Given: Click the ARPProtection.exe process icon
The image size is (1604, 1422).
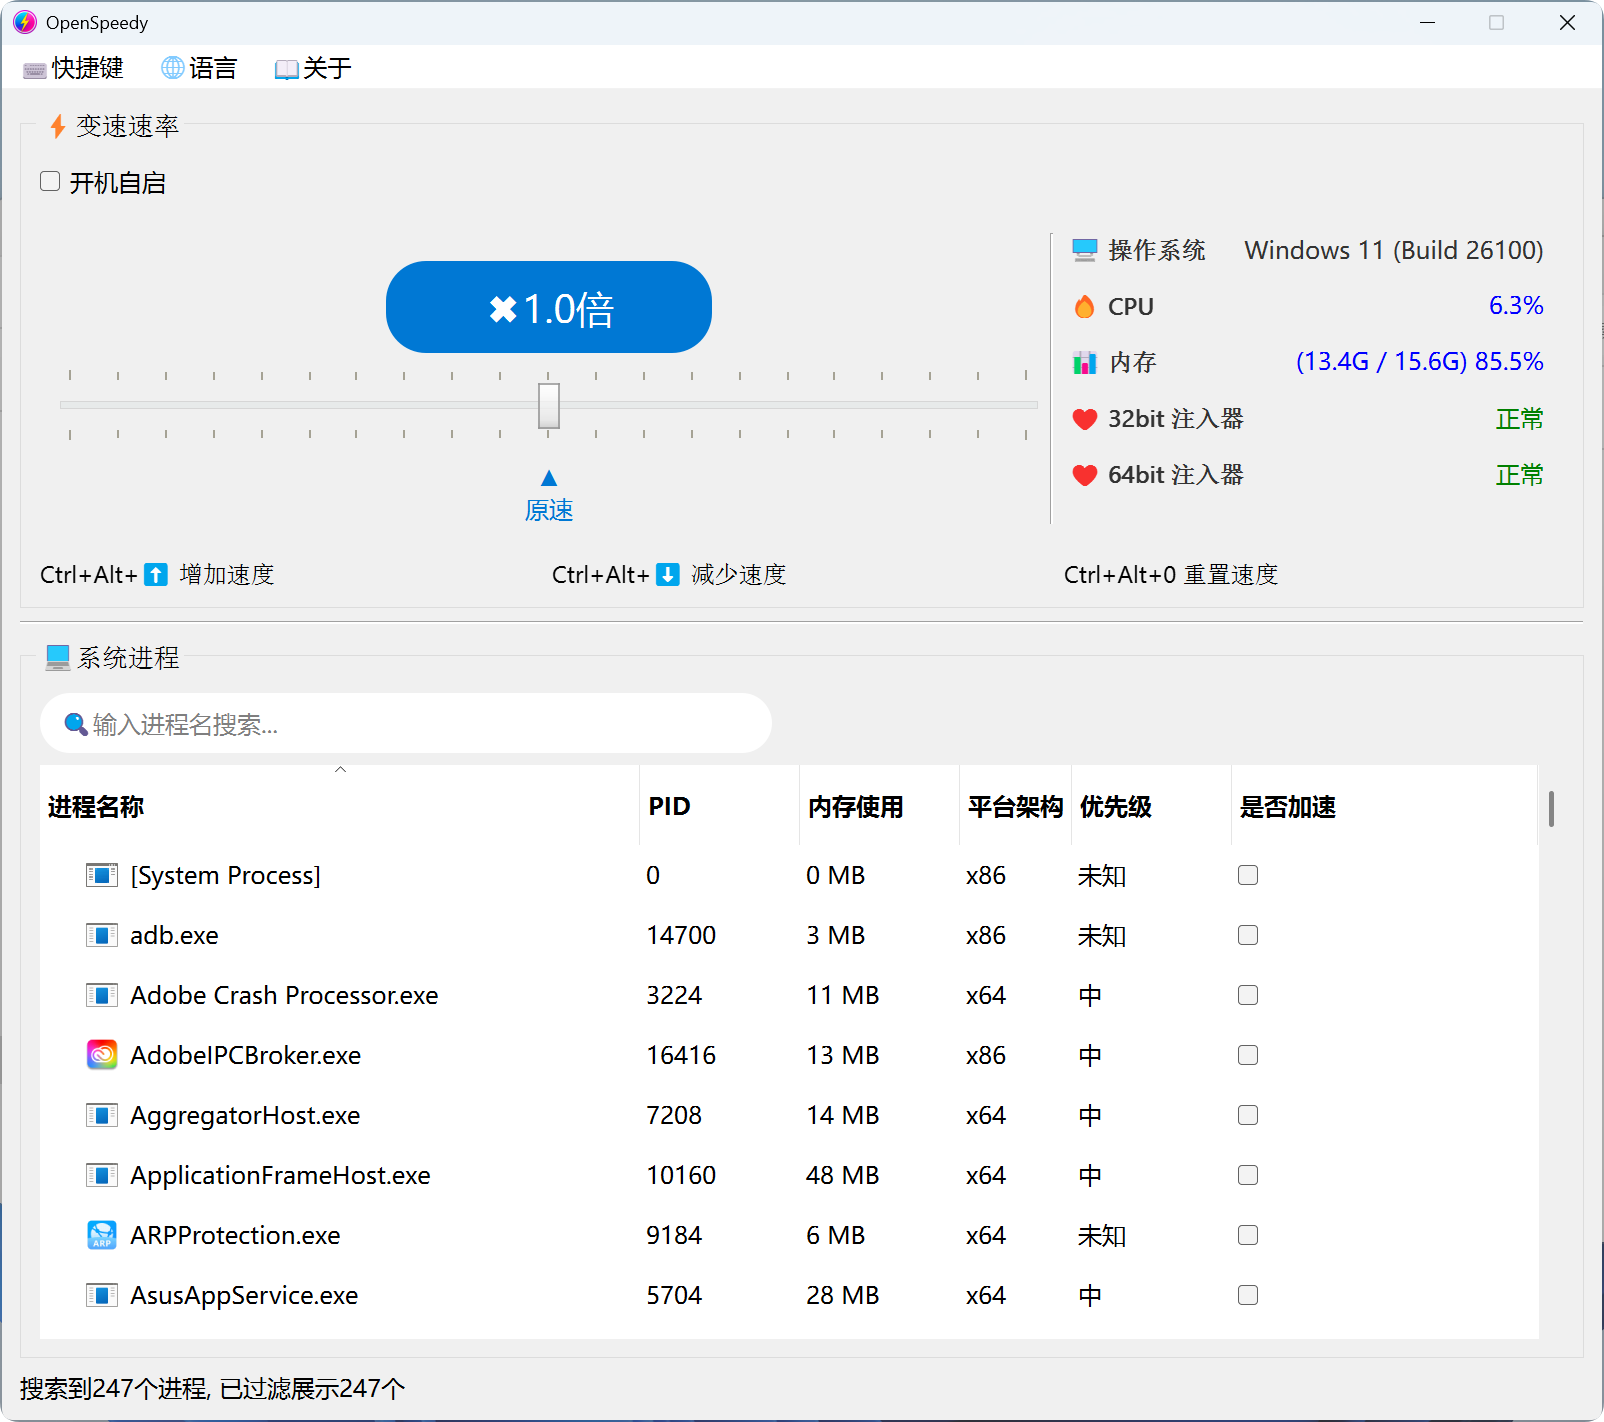Looking at the screenshot, I should [x=101, y=1235].
